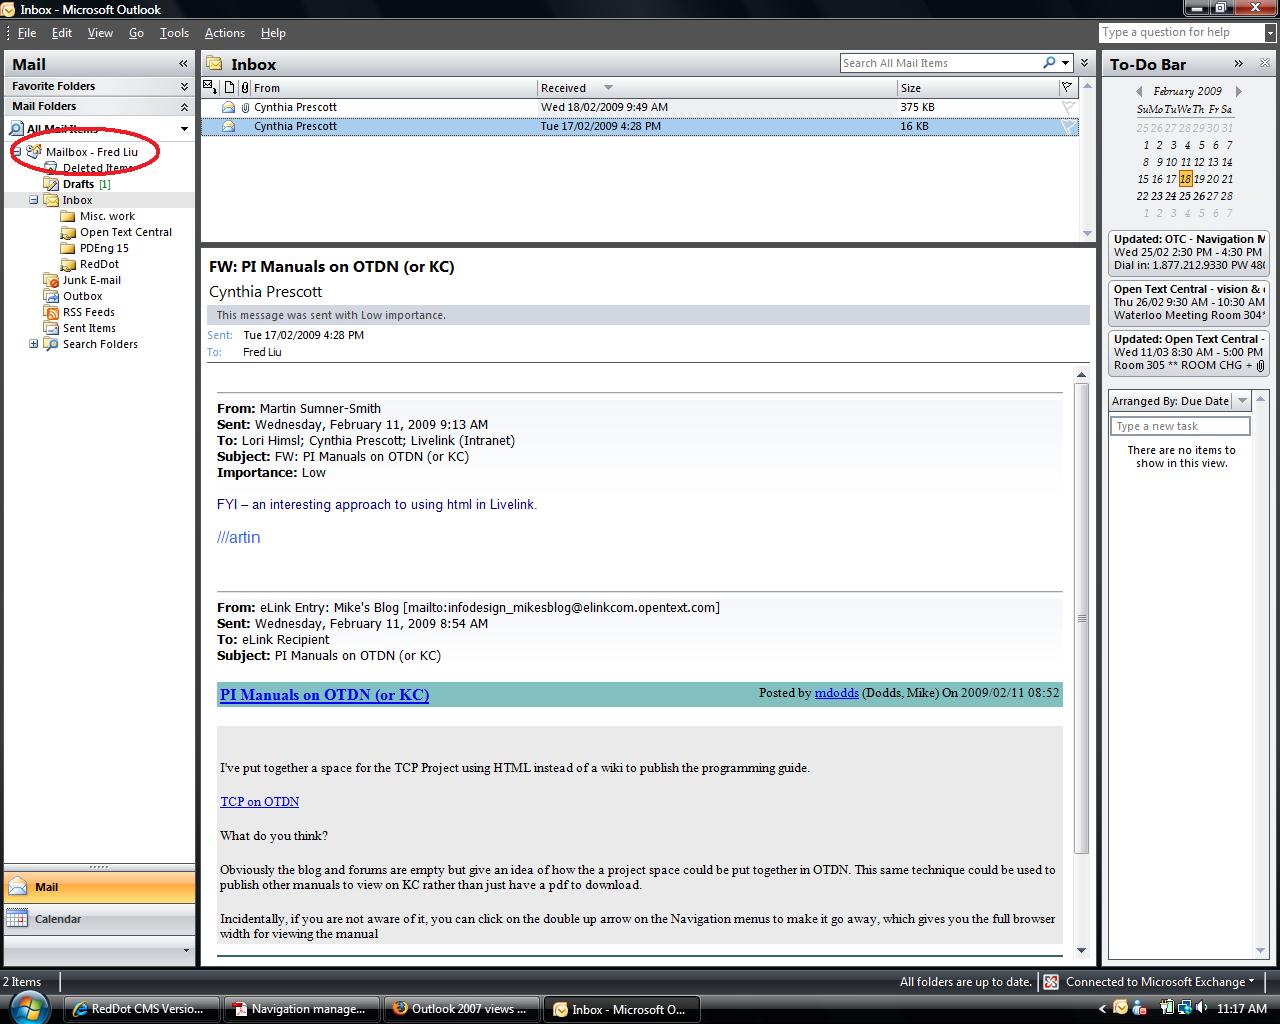The width and height of the screenshot is (1280, 1024).
Task: Open the PI Manuals on OTDN (or KC) link
Action: [x=324, y=695]
